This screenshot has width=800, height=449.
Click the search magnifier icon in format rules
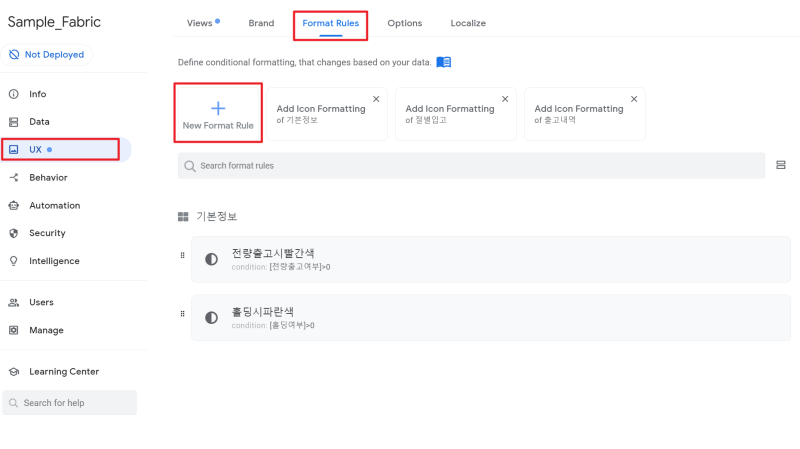[190, 166]
